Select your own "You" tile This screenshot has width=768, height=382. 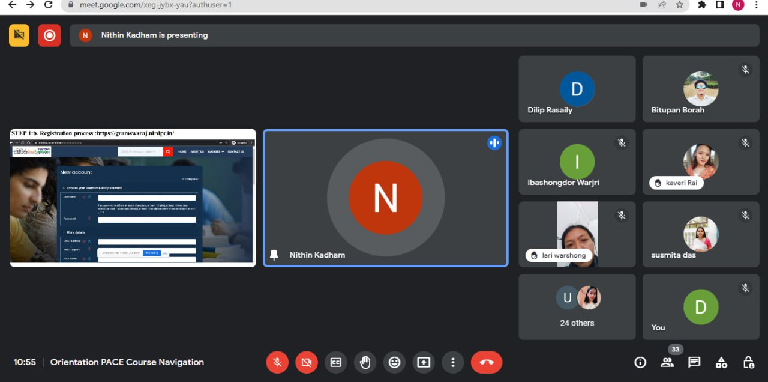pyautogui.click(x=701, y=307)
